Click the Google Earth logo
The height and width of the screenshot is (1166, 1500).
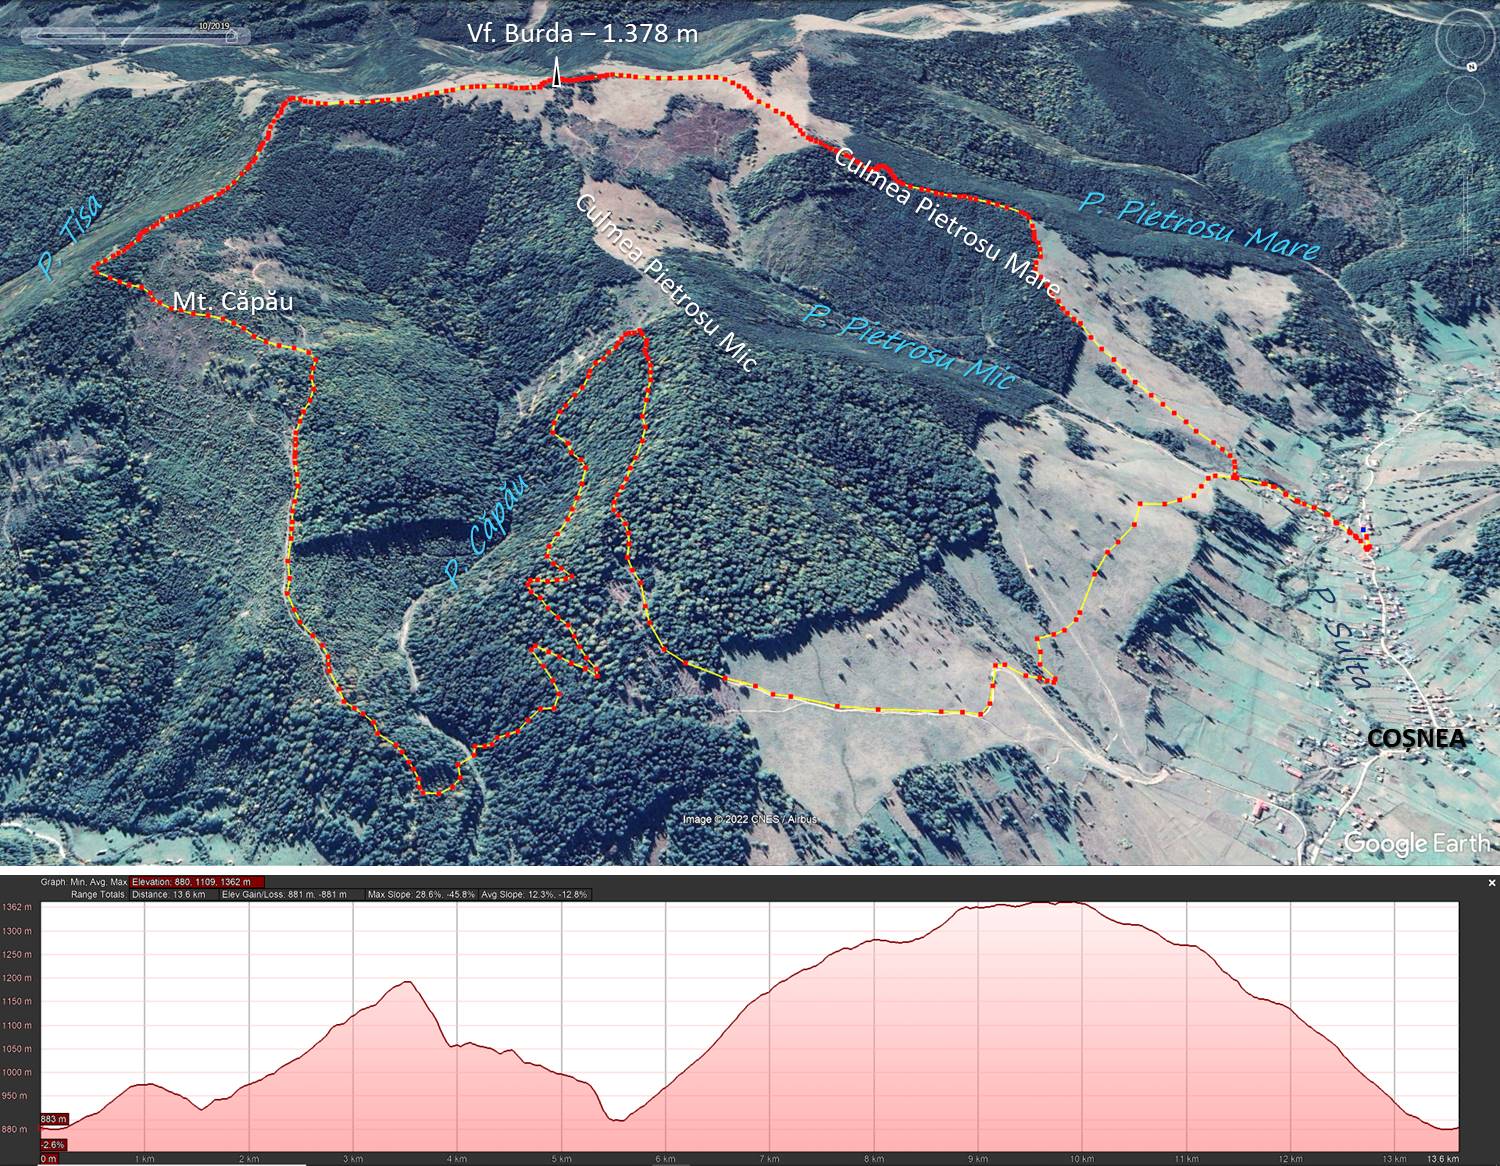(x=1416, y=843)
